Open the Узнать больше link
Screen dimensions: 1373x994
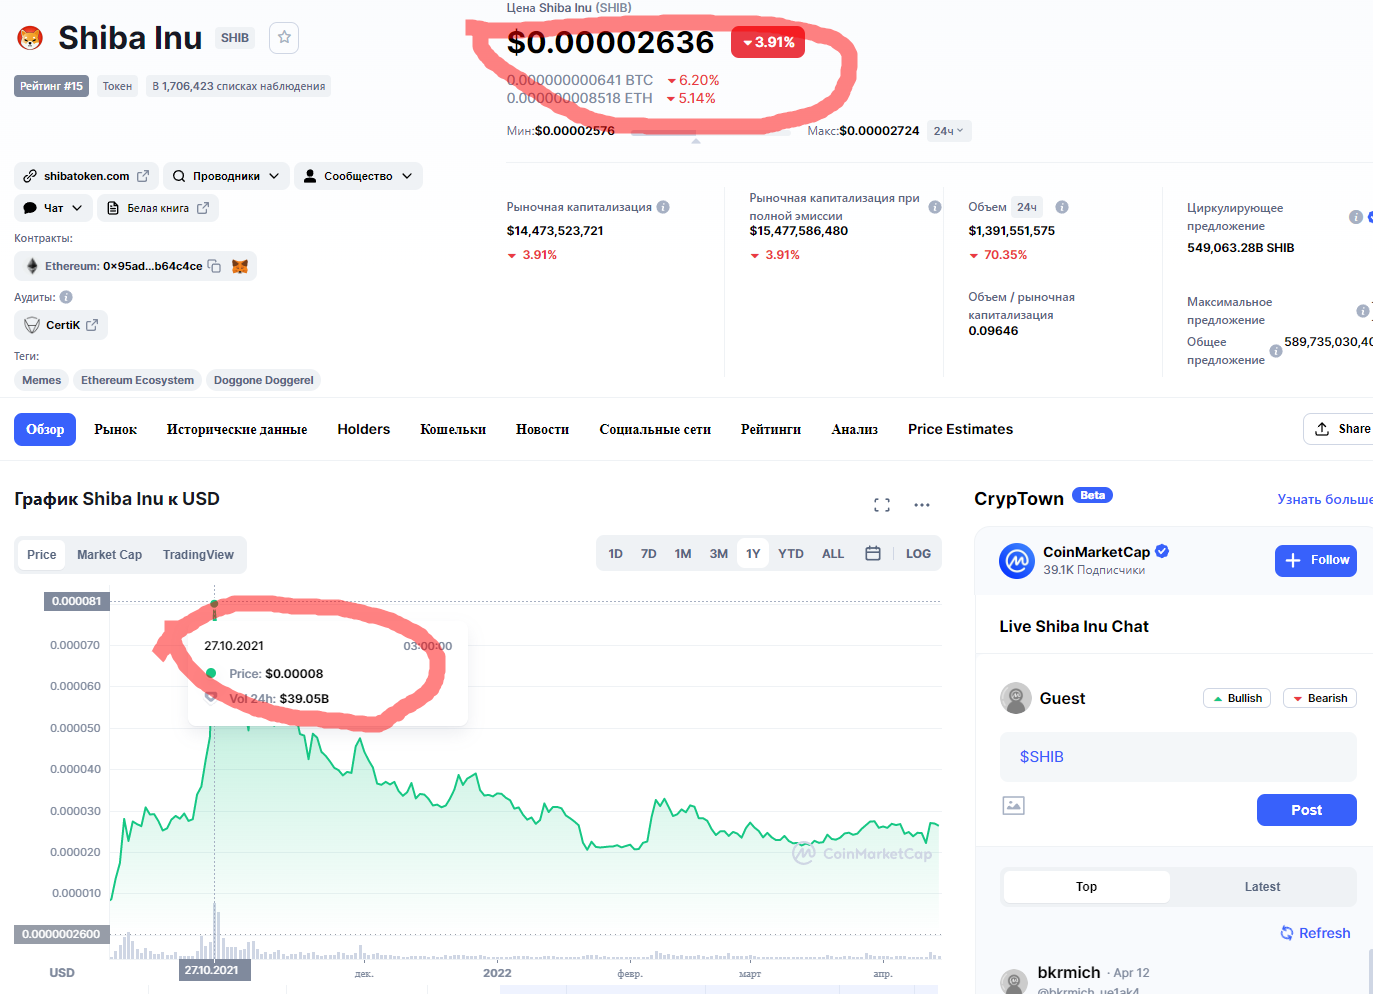click(x=1325, y=499)
